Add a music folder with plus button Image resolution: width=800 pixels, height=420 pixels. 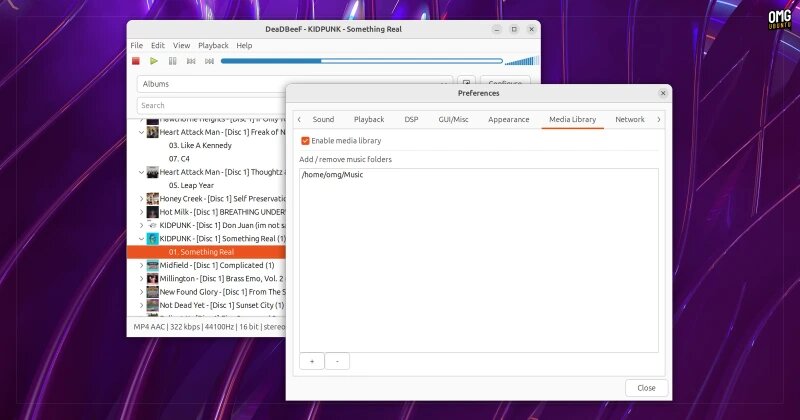click(312, 361)
